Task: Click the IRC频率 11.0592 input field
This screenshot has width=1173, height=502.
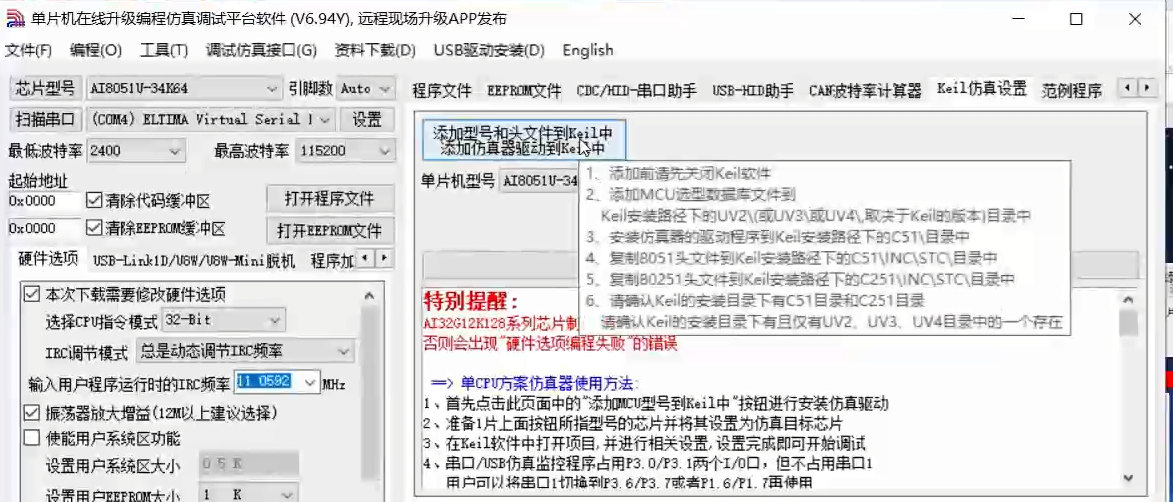Action: coord(264,382)
